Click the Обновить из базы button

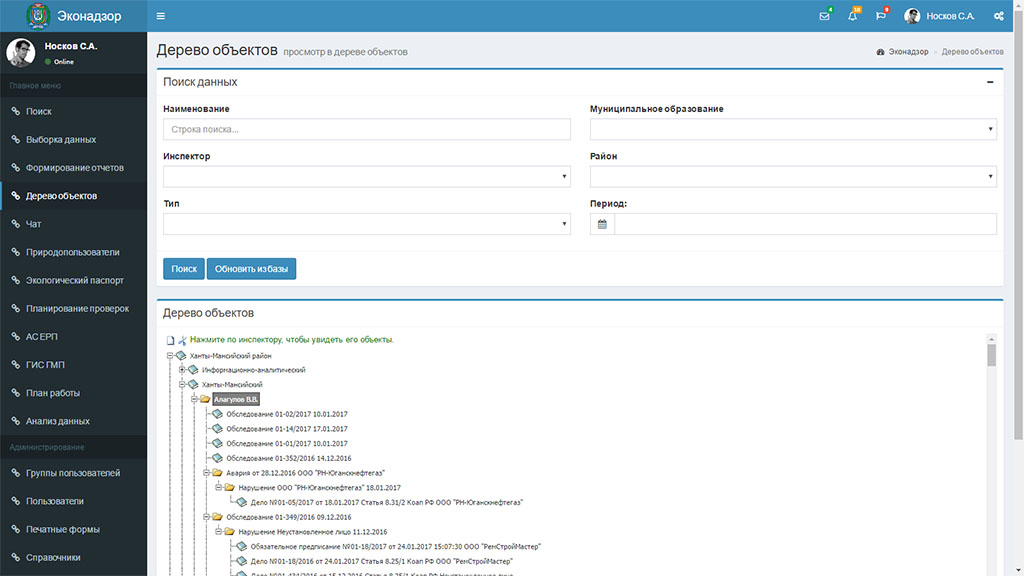click(251, 269)
